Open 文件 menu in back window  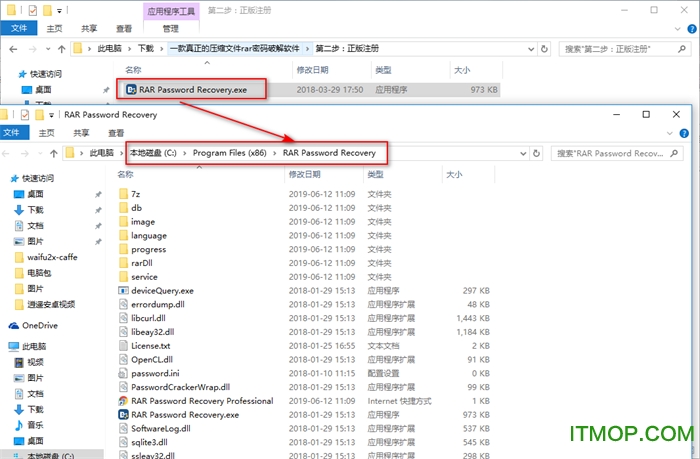pyautogui.click(x=19, y=28)
